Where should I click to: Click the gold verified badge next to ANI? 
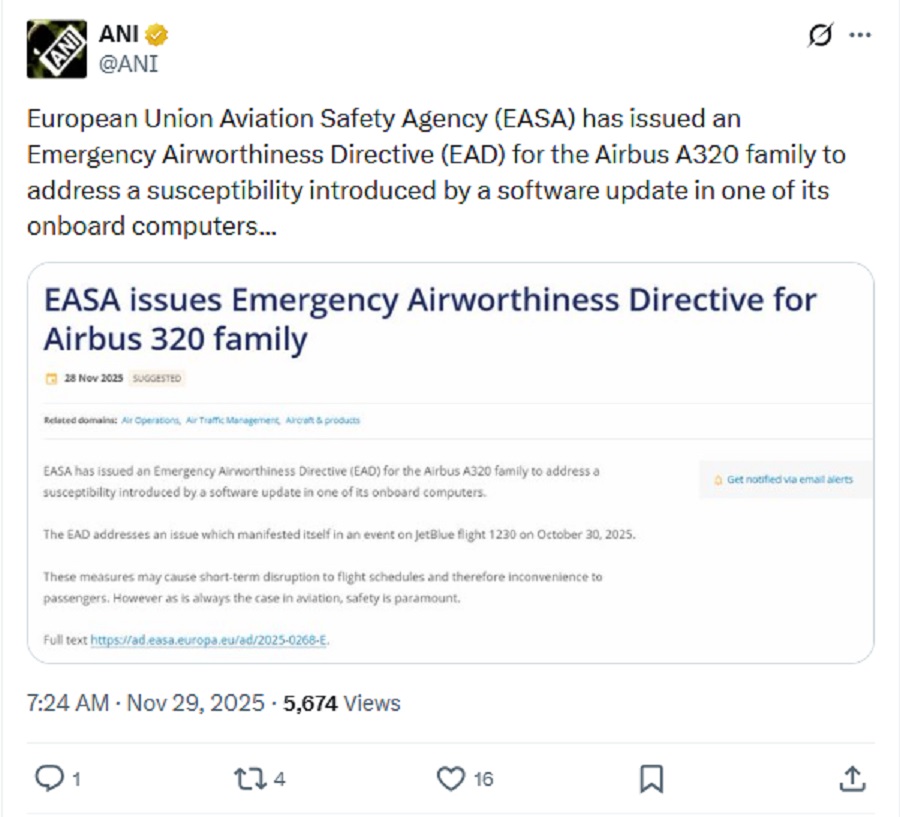(157, 36)
